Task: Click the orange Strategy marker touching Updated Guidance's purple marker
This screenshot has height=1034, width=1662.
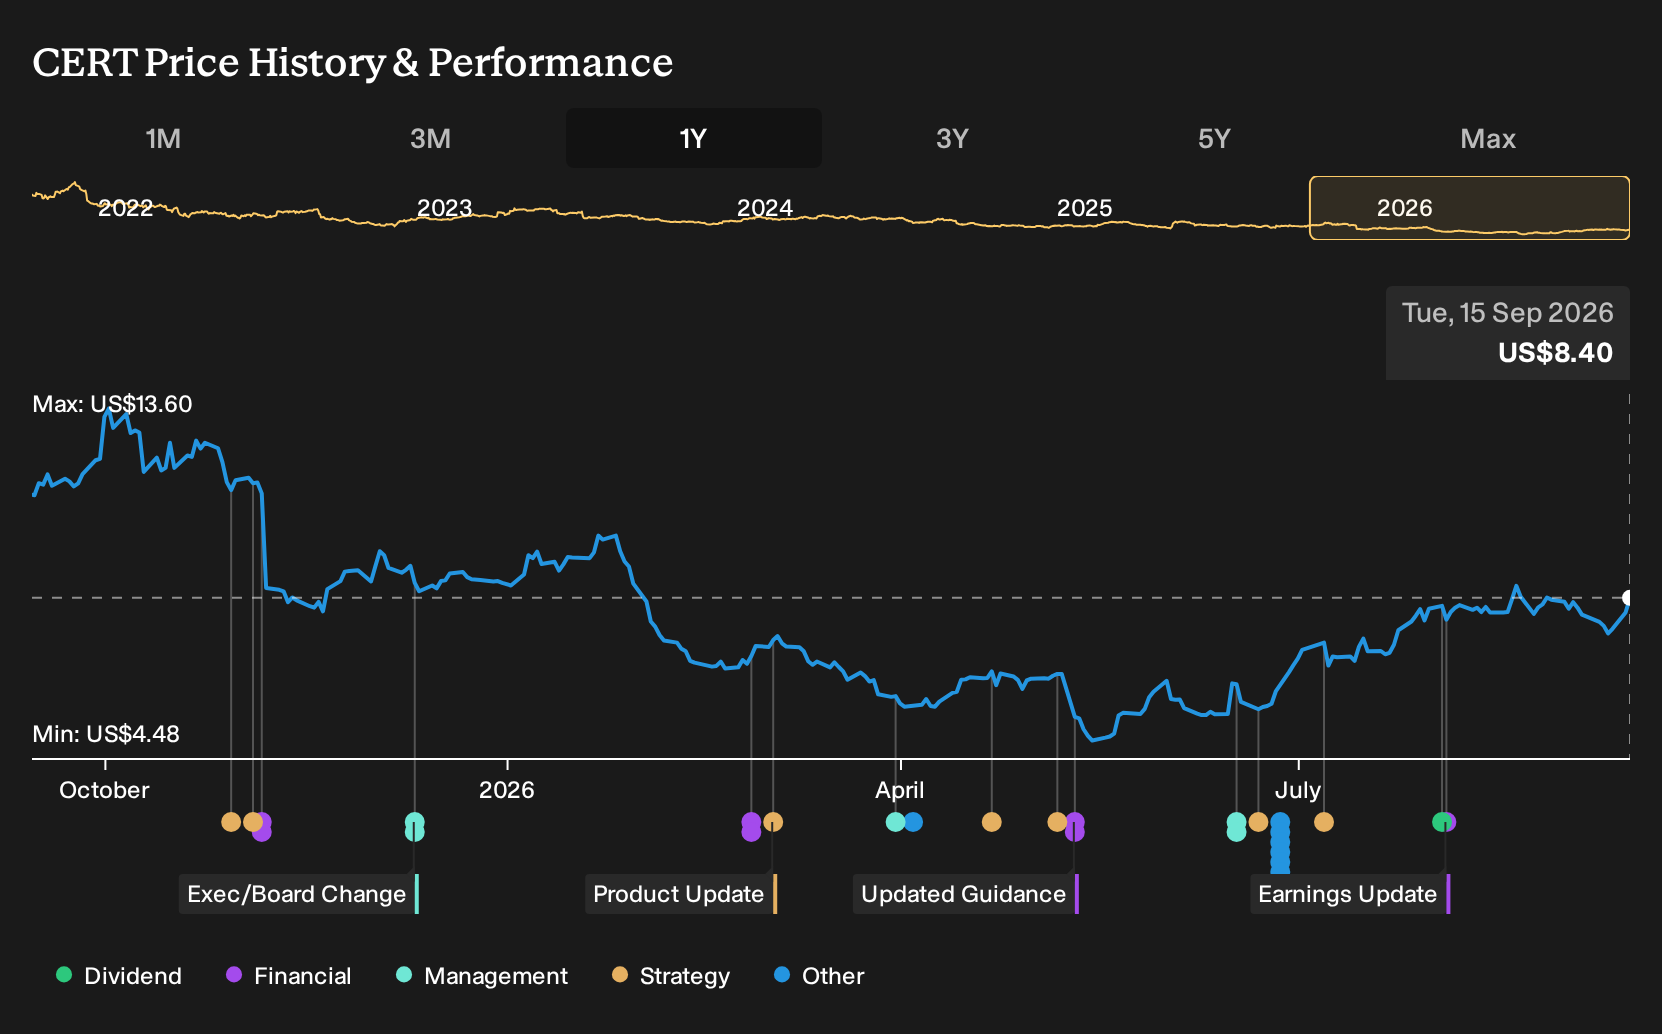Action: pyautogui.click(x=1057, y=822)
